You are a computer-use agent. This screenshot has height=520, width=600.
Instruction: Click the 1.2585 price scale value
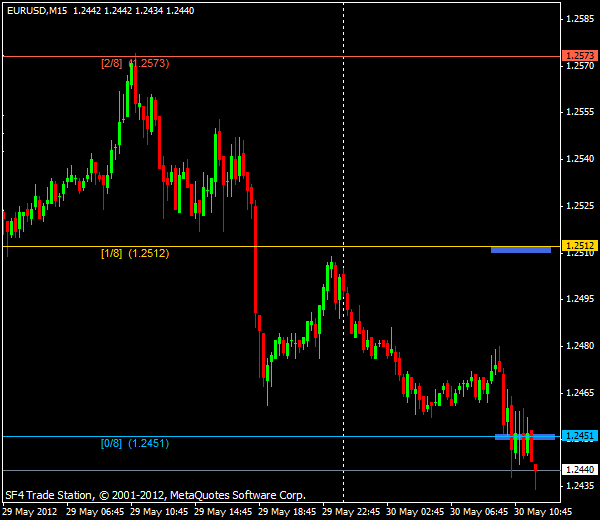point(580,19)
